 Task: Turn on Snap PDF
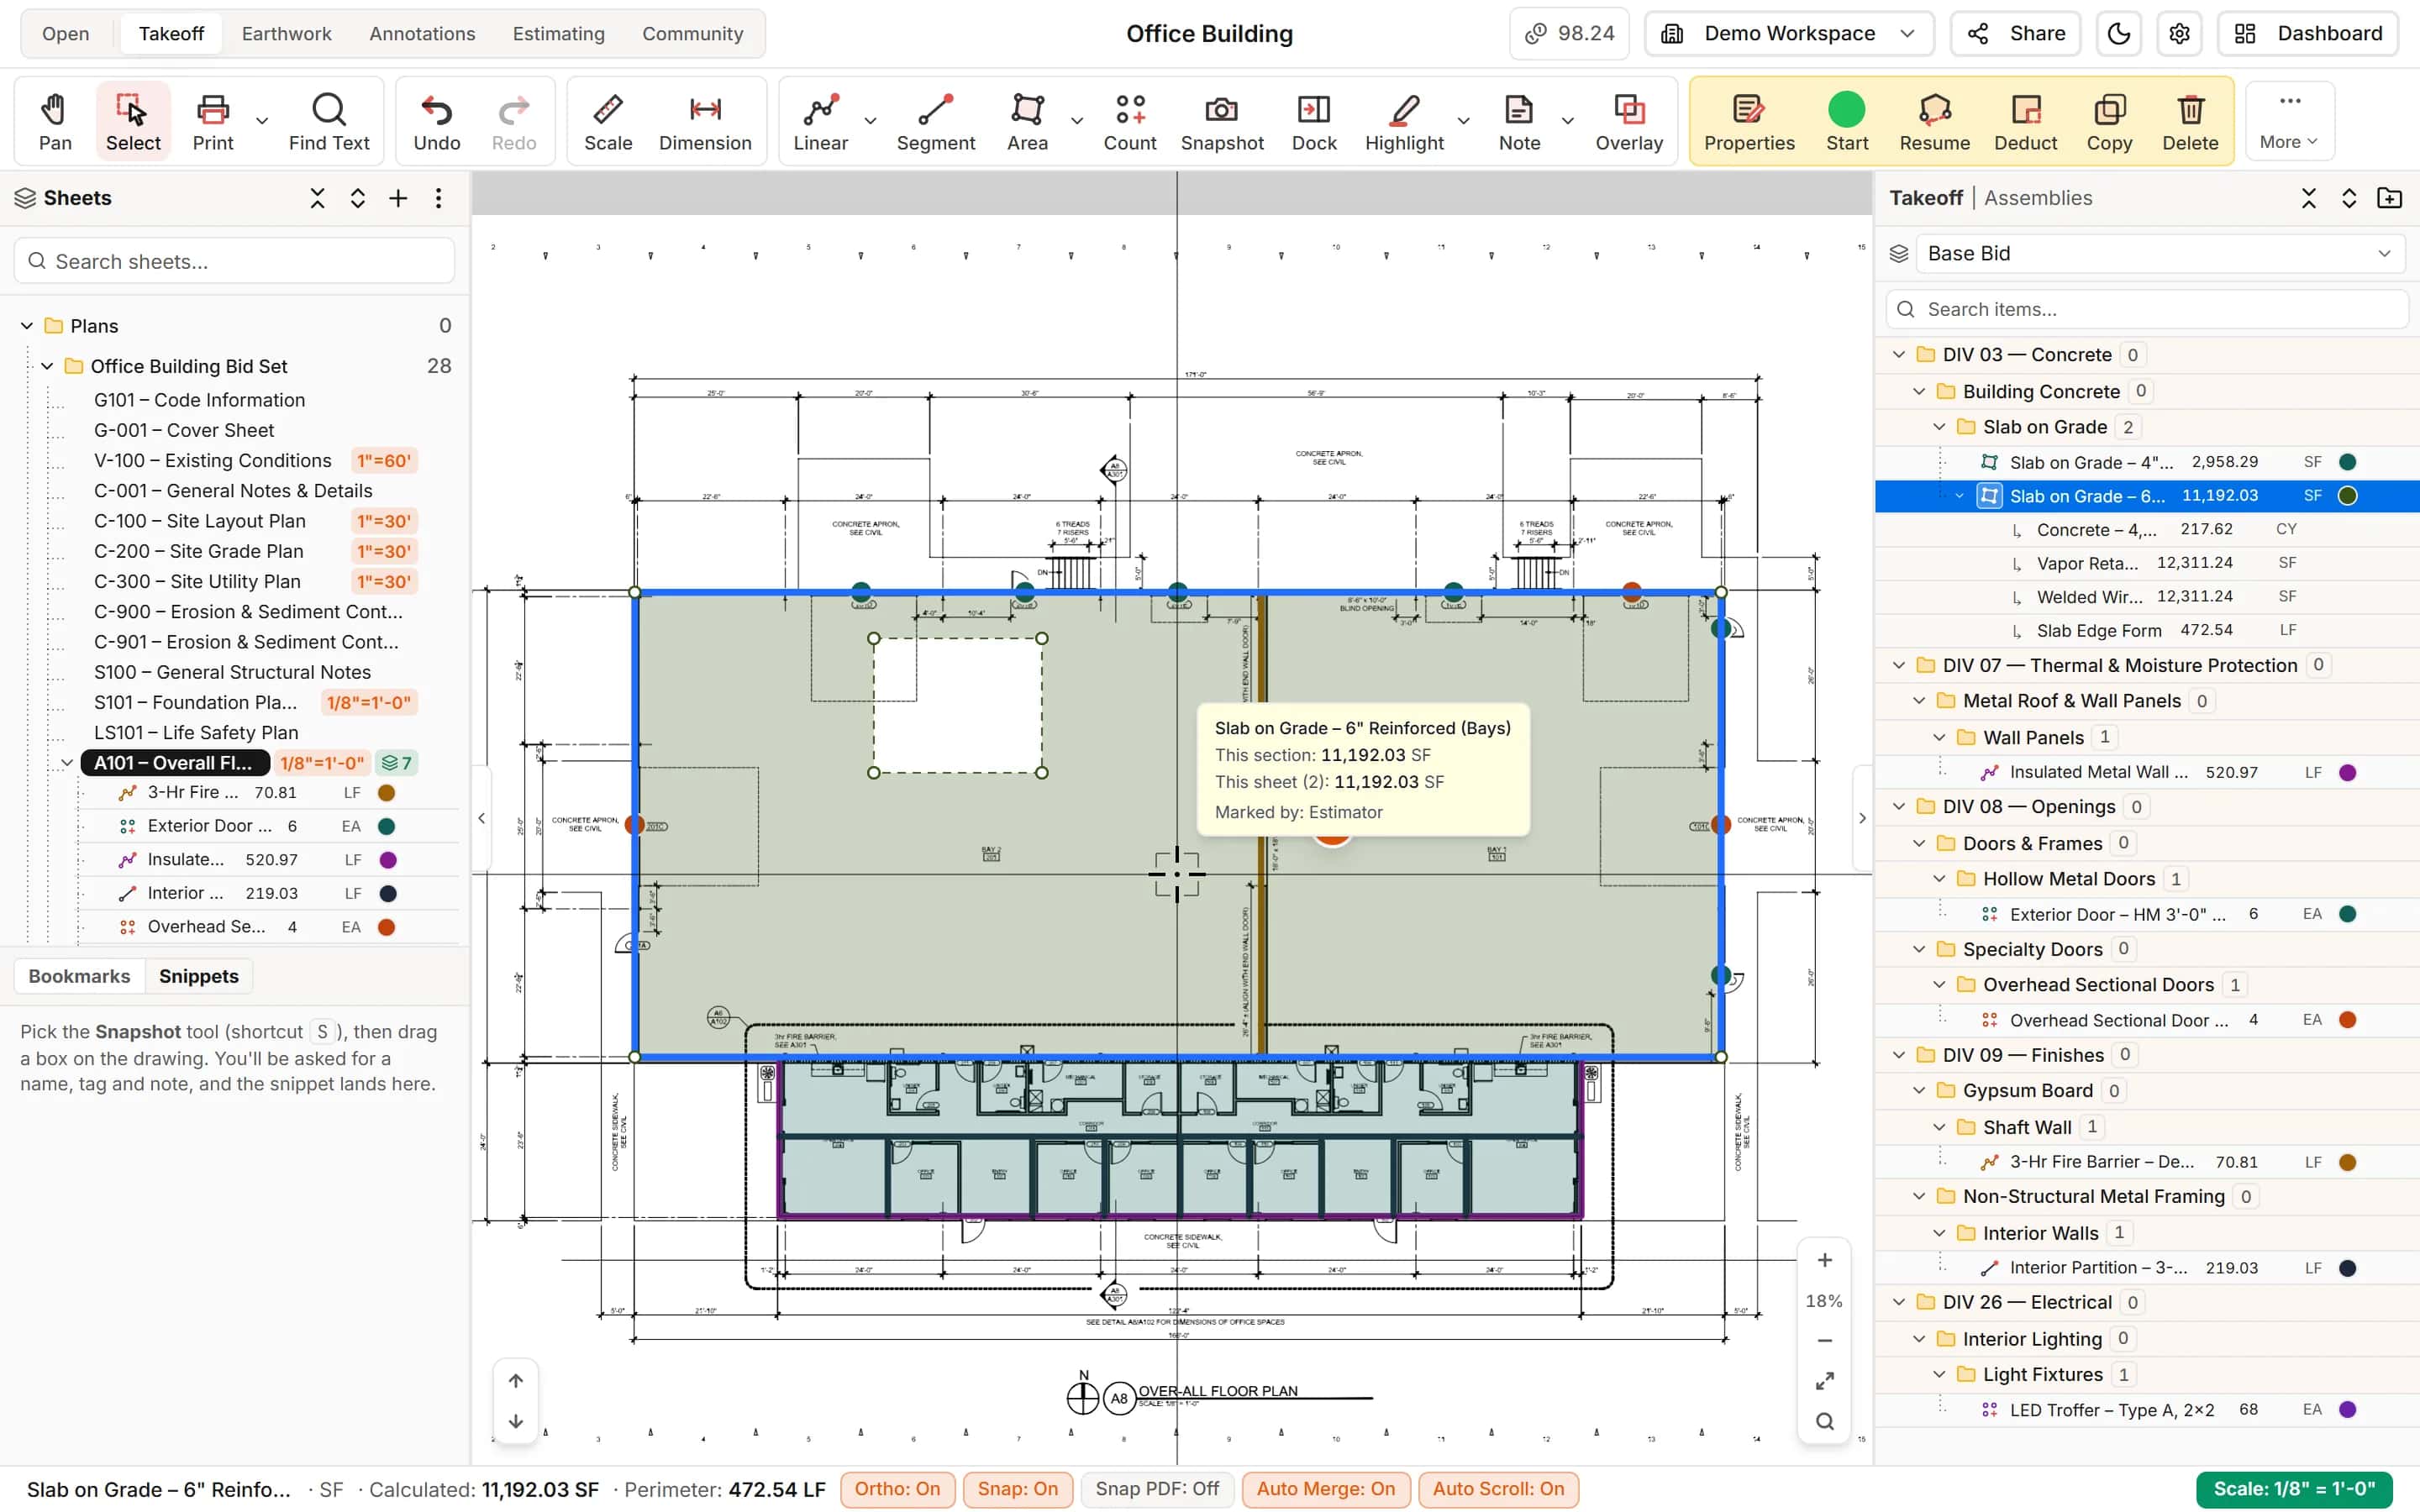pos(1157,1489)
